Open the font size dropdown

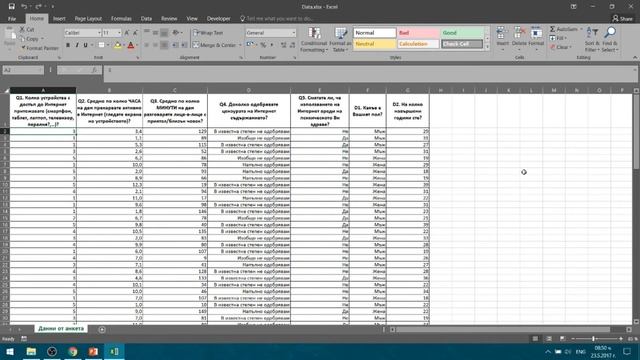pos(119,33)
